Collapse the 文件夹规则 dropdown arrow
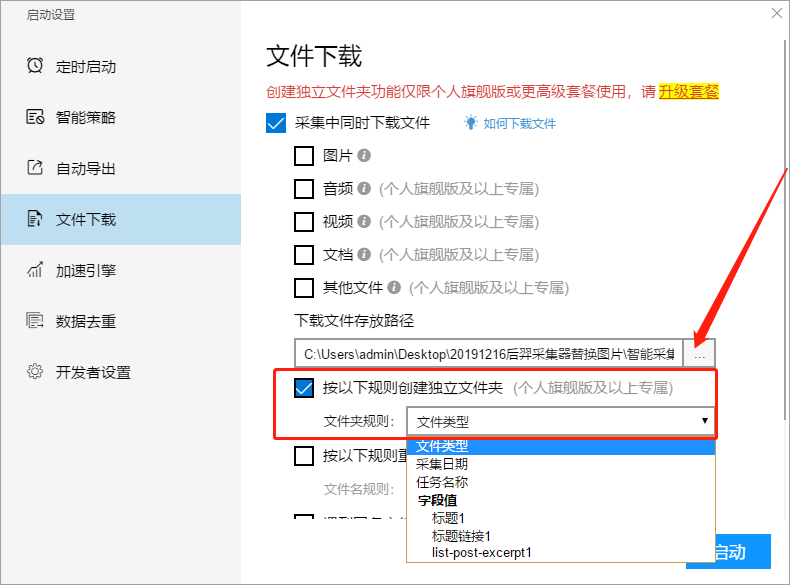 [x=704, y=421]
